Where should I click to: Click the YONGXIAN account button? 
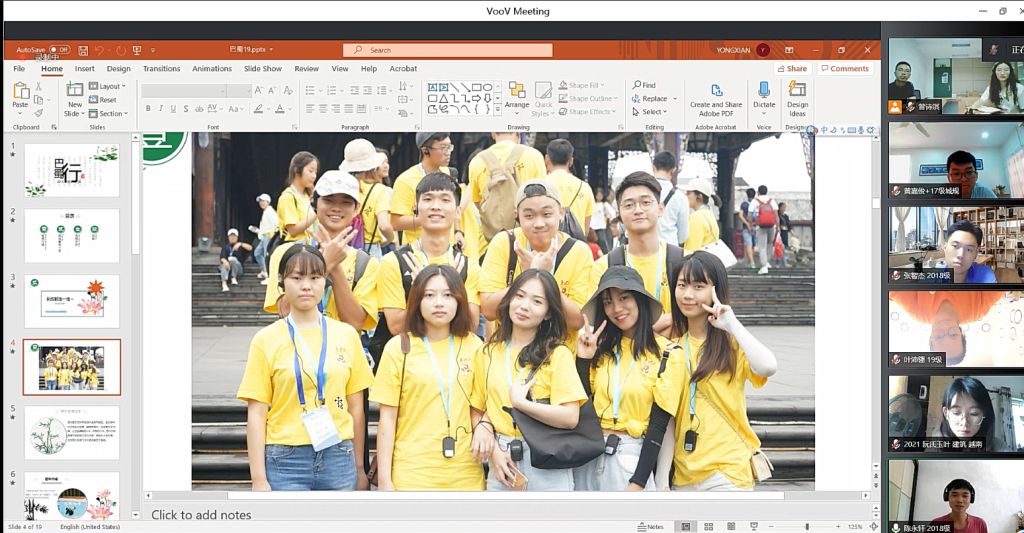pyautogui.click(x=743, y=50)
